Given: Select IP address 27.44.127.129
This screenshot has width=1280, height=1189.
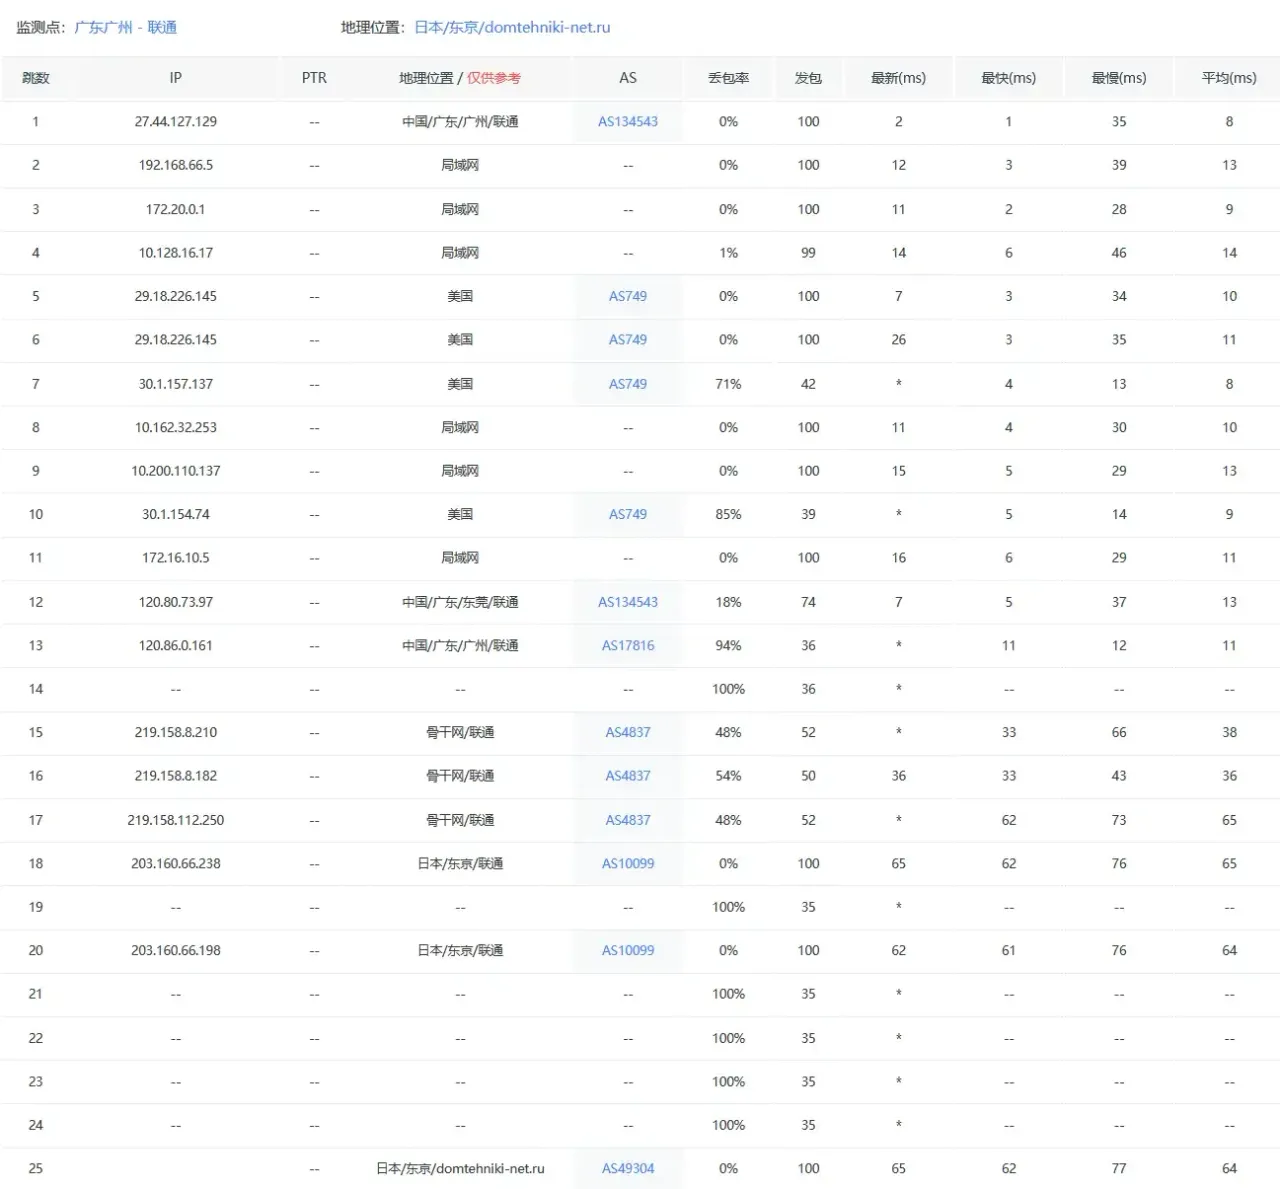Looking at the screenshot, I should [x=176, y=121].
